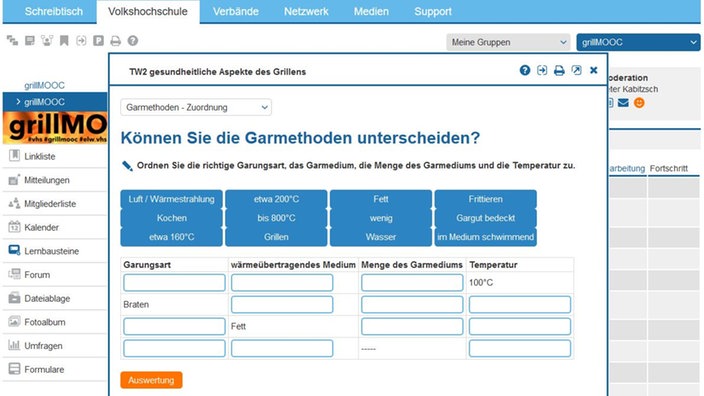
Task: Expand the highlighted grillMOOC tree item
Action: (x=18, y=102)
